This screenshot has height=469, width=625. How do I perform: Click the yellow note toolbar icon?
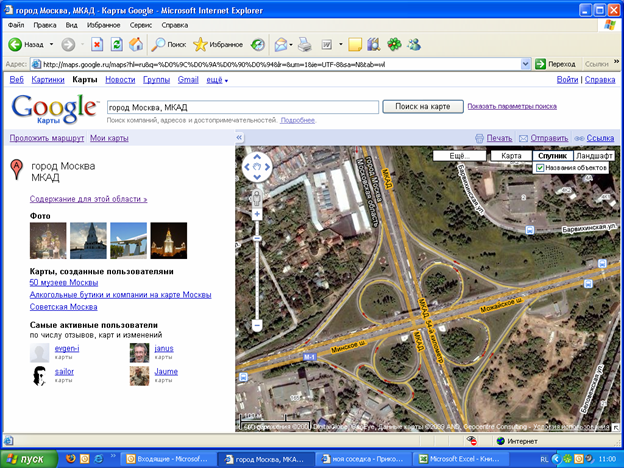coord(355,44)
